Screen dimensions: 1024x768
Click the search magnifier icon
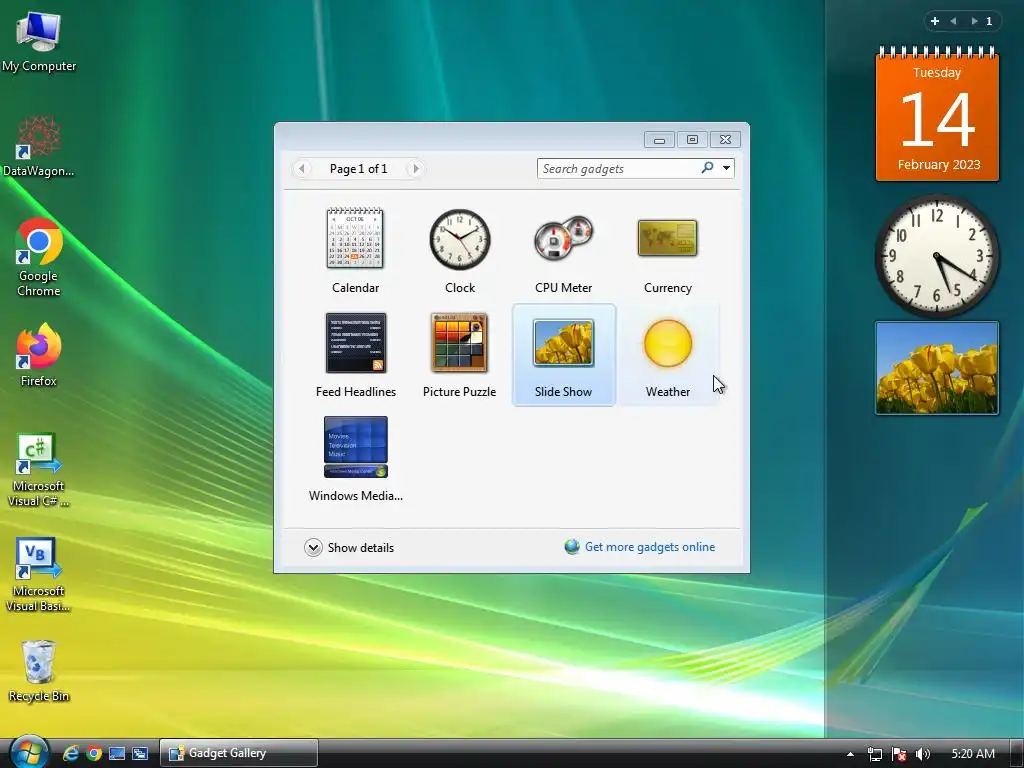707,168
